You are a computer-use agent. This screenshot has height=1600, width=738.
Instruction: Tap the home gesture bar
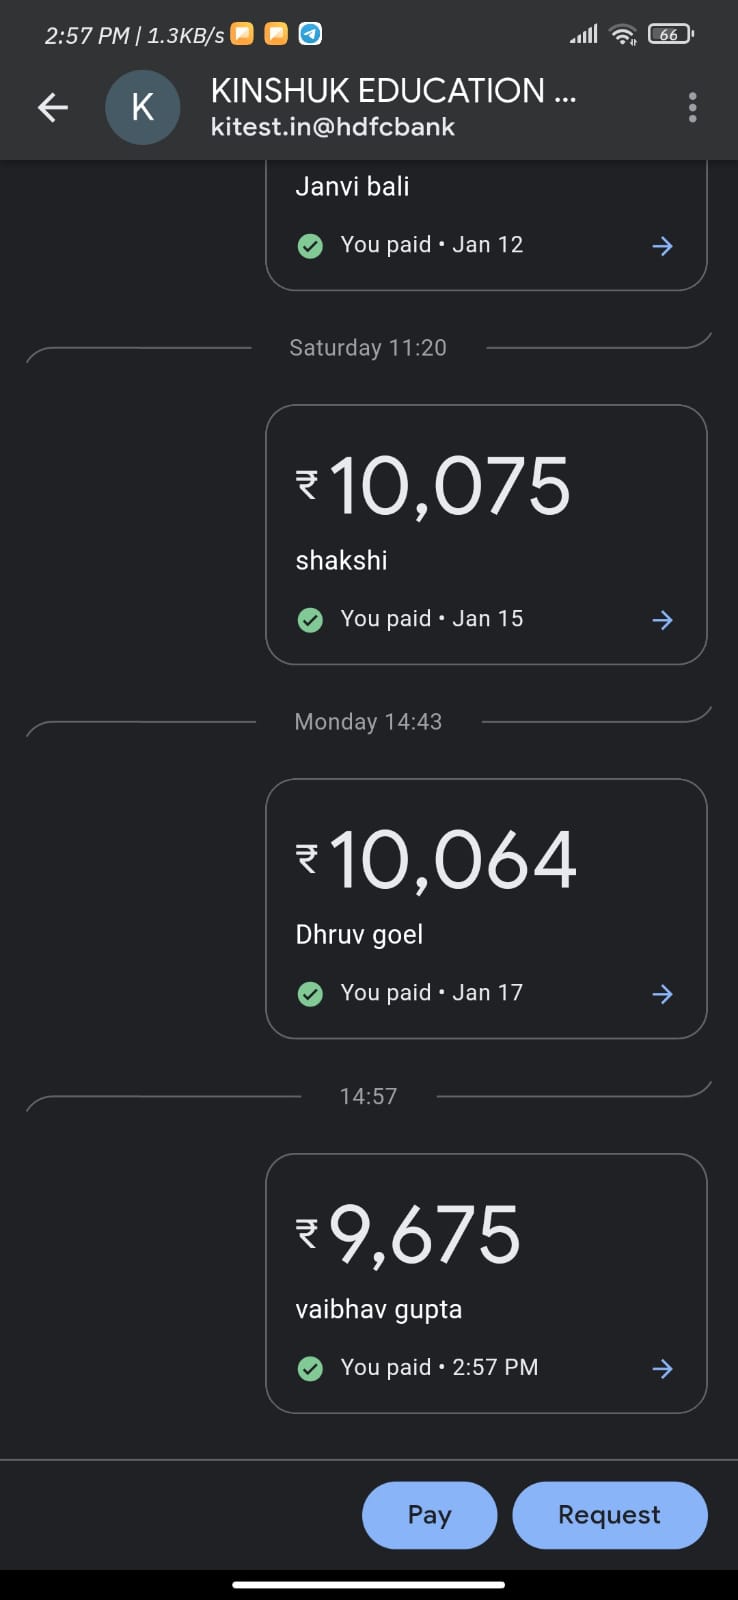tap(369, 1584)
